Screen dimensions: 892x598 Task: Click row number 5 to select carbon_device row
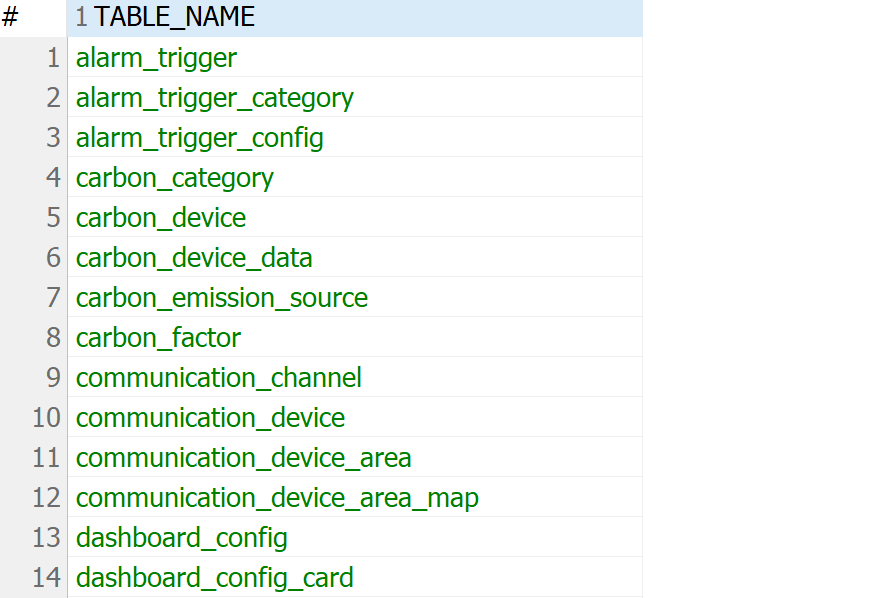click(x=53, y=217)
